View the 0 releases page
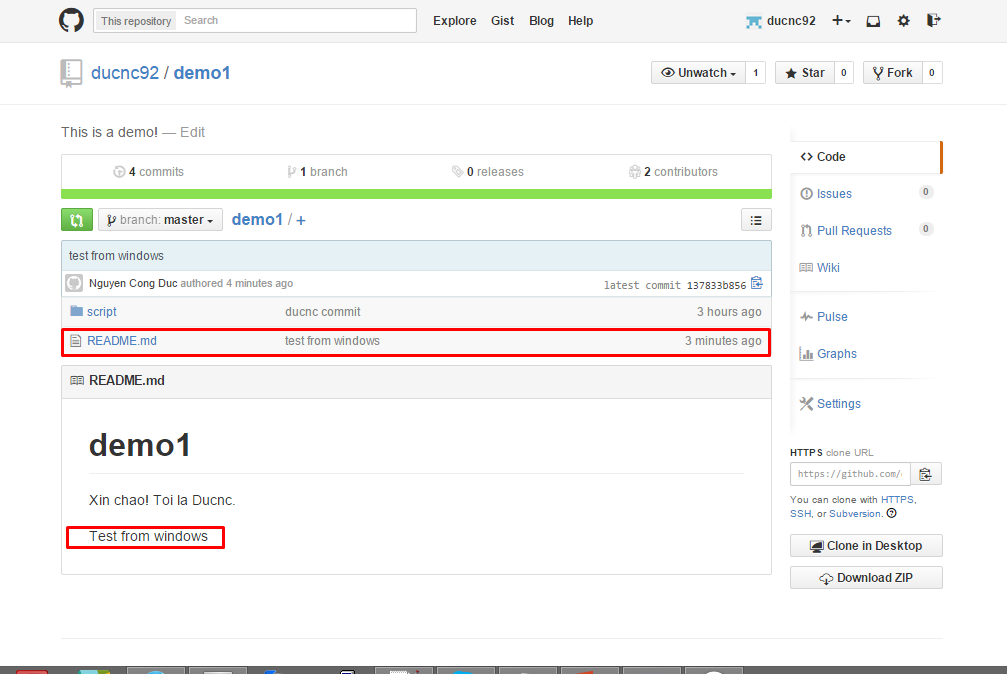 pos(487,172)
